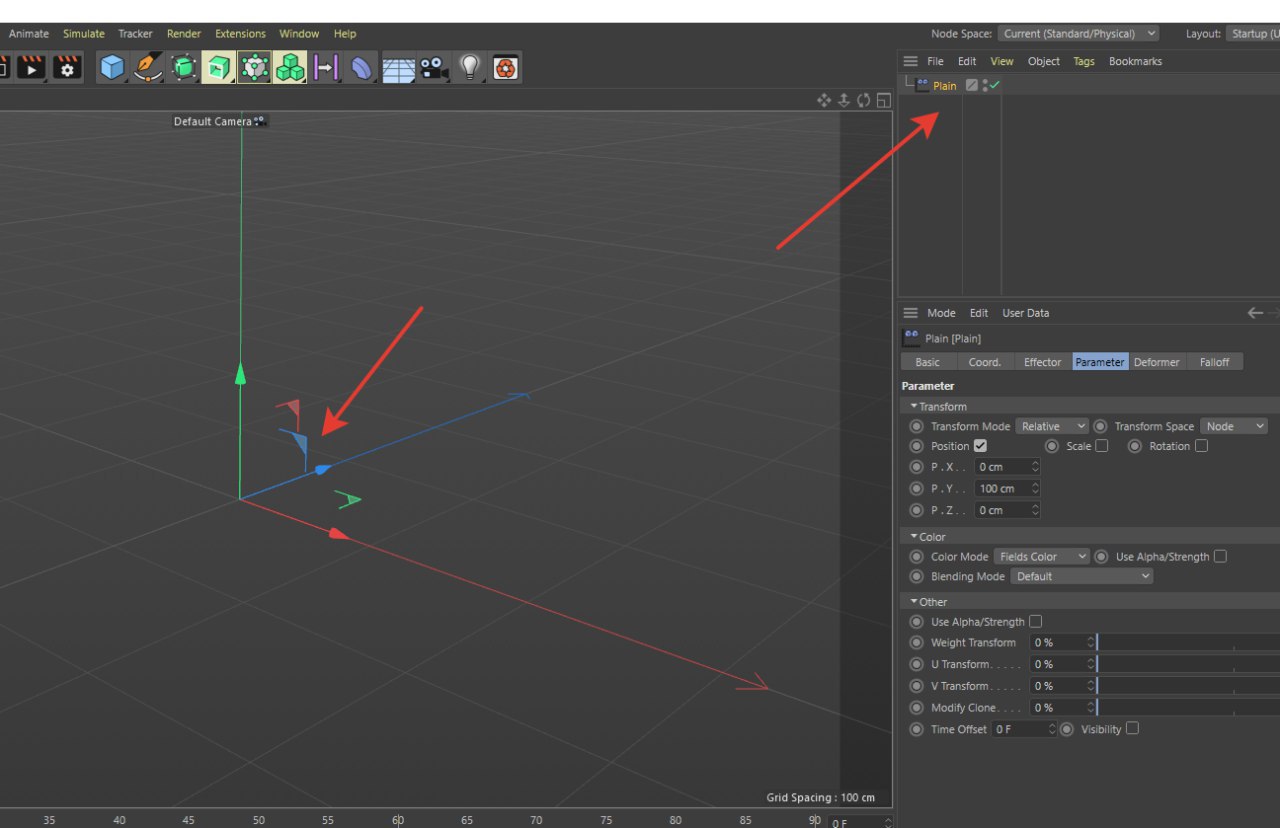Open the User Data menu
The width and height of the screenshot is (1280, 828).
click(1026, 313)
